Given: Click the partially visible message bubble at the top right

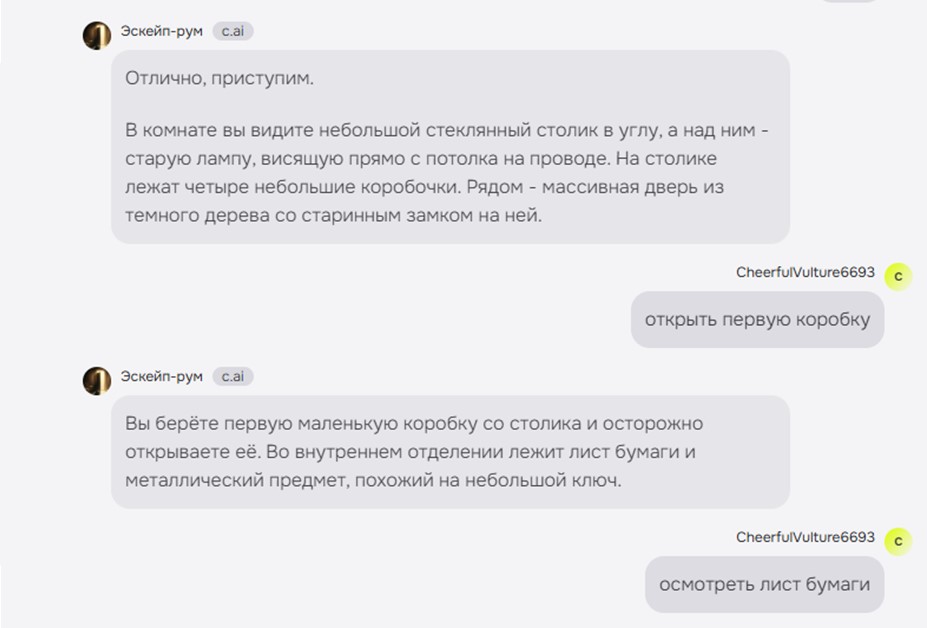Looking at the screenshot, I should click(x=848, y=1).
